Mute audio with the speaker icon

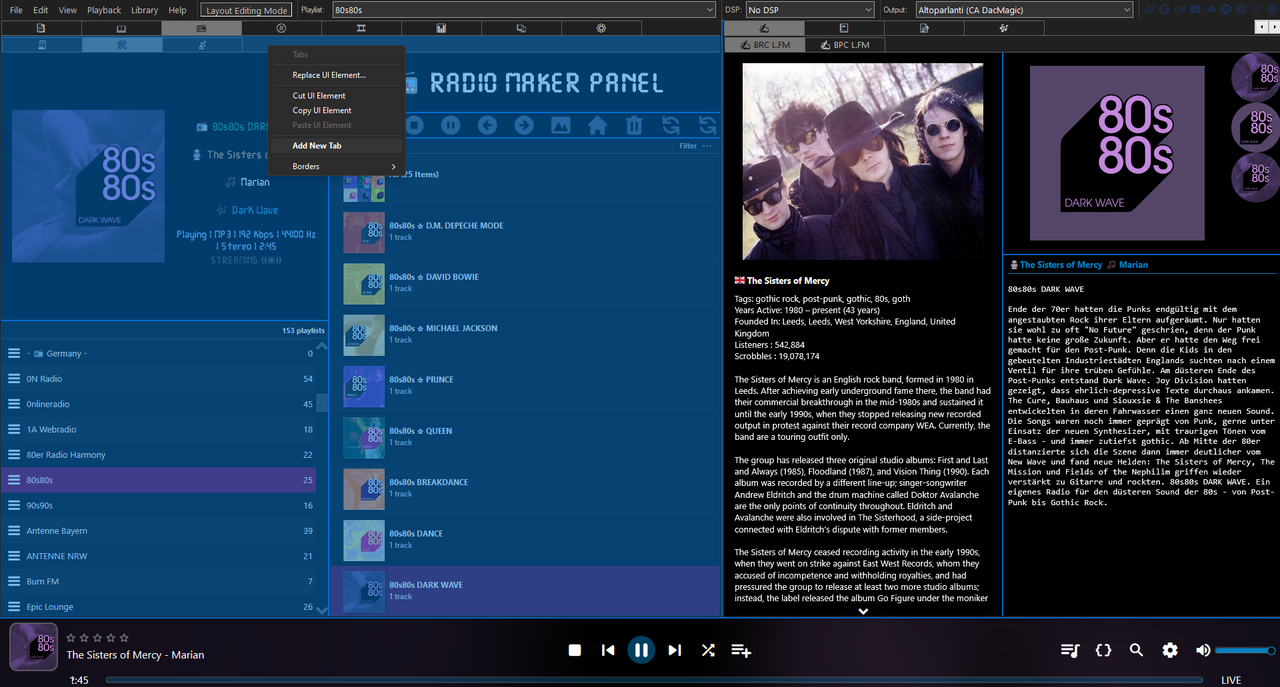[1203, 650]
